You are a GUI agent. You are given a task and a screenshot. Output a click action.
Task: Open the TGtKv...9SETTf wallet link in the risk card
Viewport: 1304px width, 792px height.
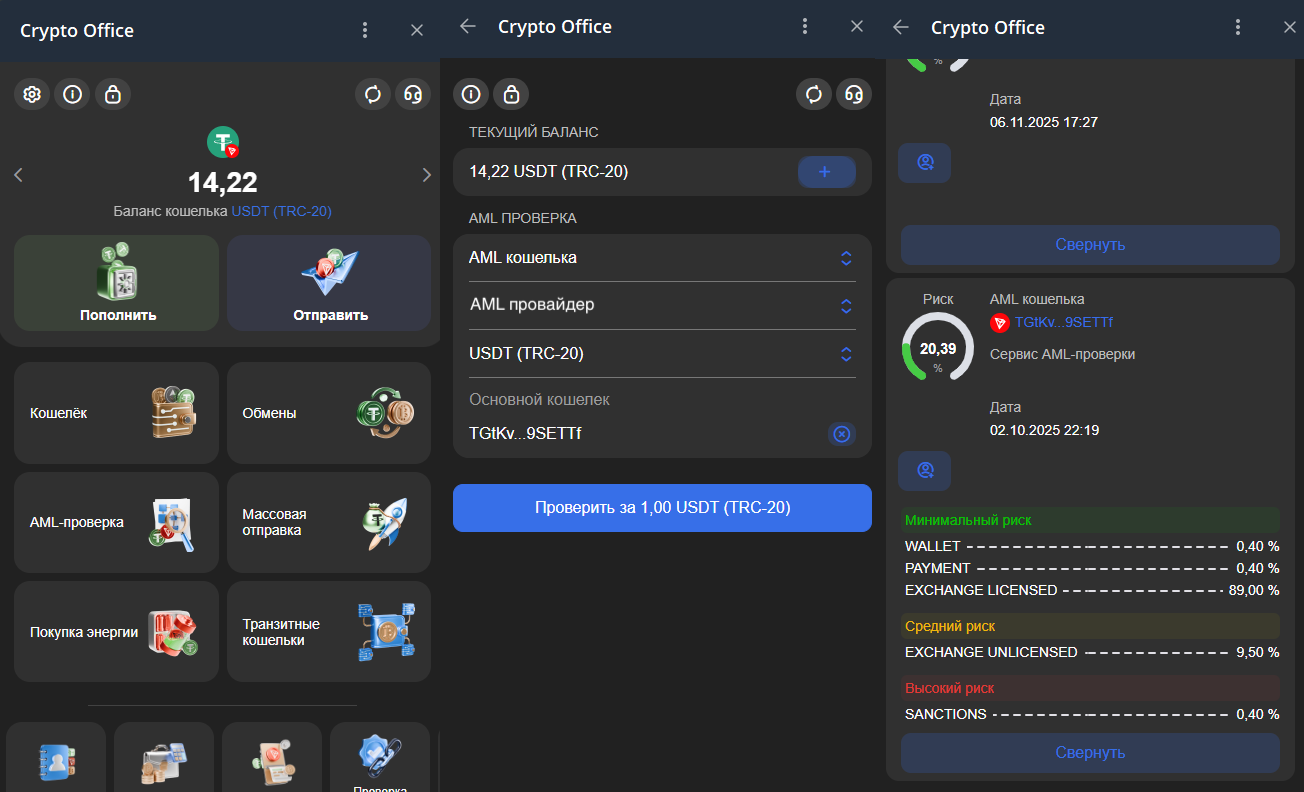(1064, 322)
